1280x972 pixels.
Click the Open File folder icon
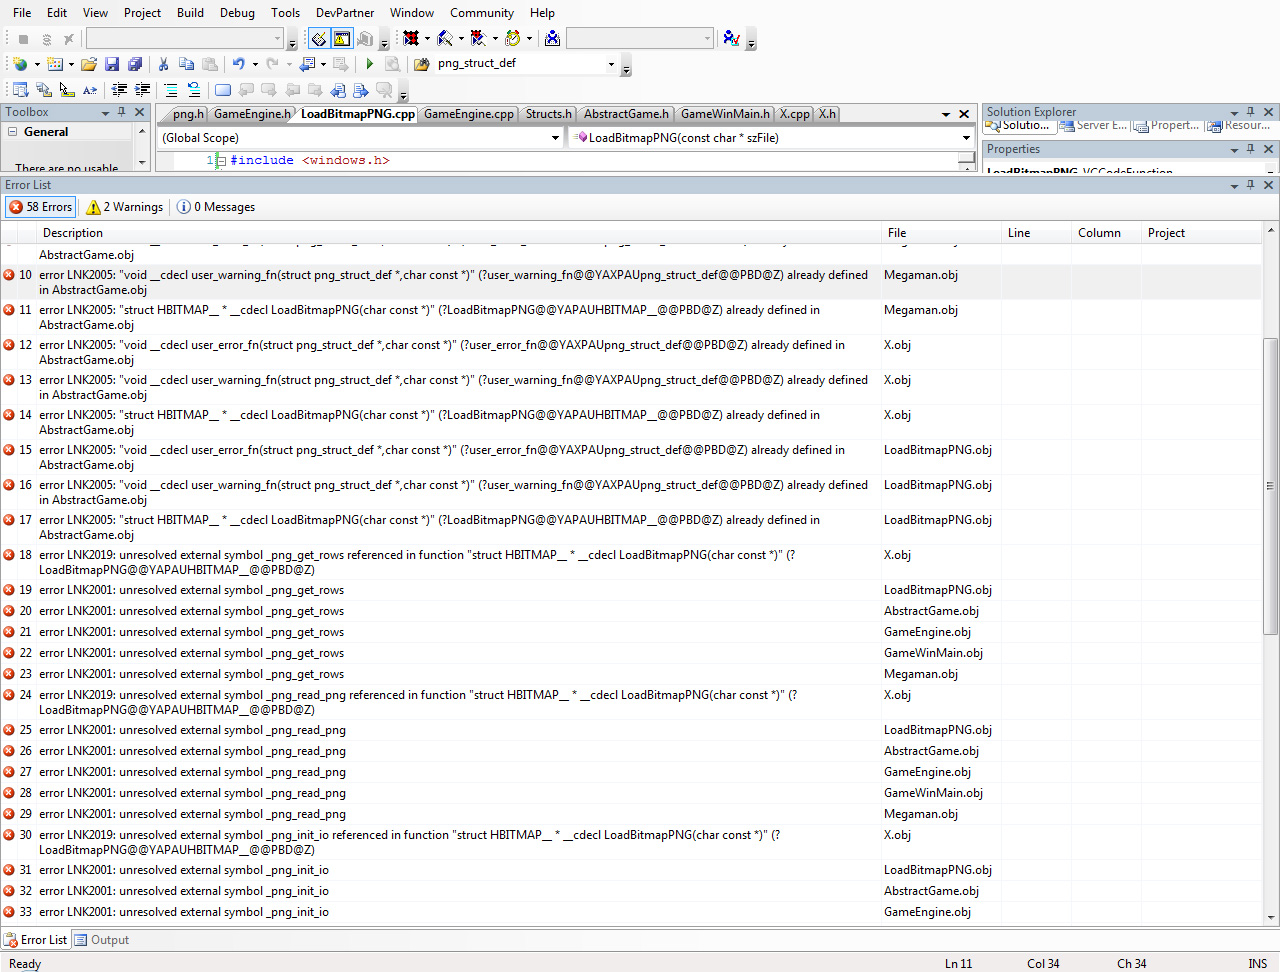pyautogui.click(x=88, y=62)
